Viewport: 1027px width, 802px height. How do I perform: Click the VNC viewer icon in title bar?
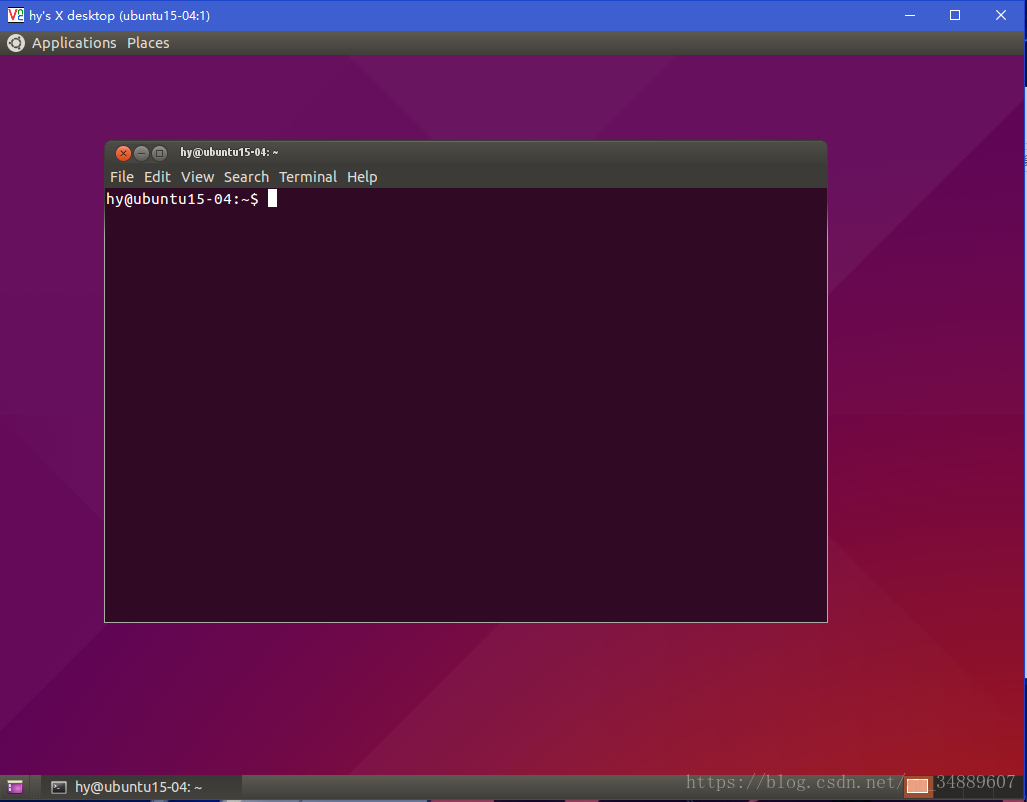coord(16,15)
